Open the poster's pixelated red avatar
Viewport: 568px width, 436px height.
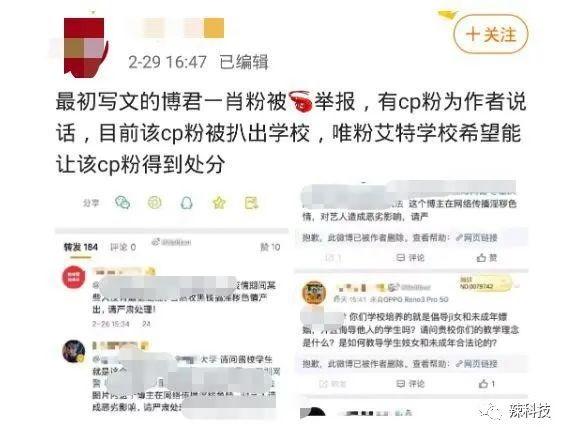click(86, 48)
